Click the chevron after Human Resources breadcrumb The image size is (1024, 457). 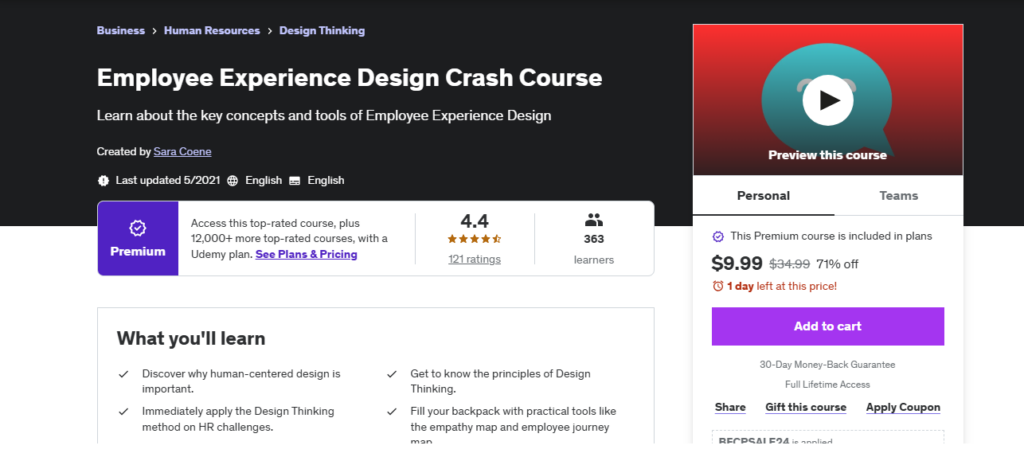point(270,31)
